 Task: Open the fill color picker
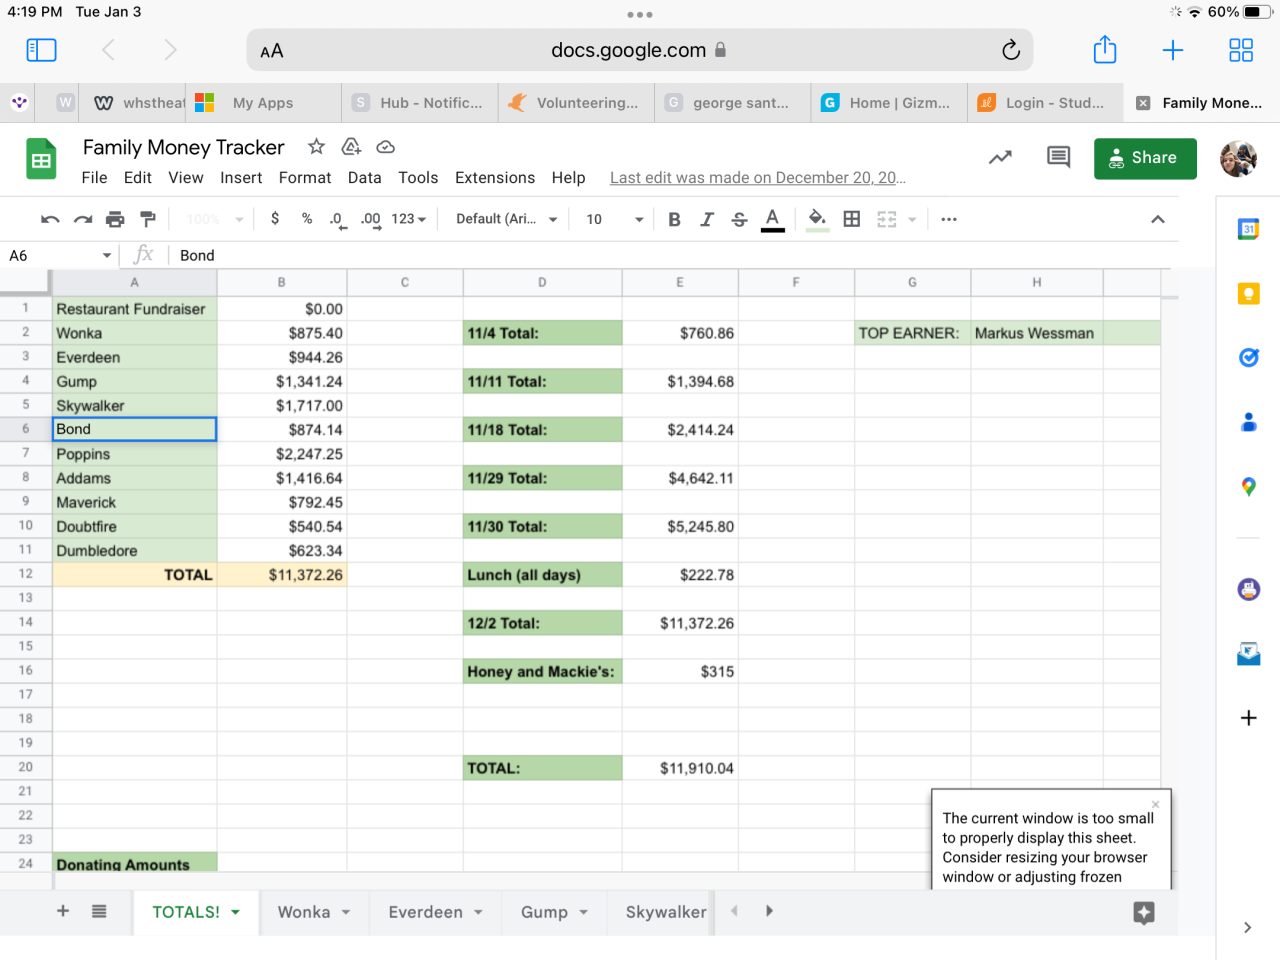(x=817, y=219)
